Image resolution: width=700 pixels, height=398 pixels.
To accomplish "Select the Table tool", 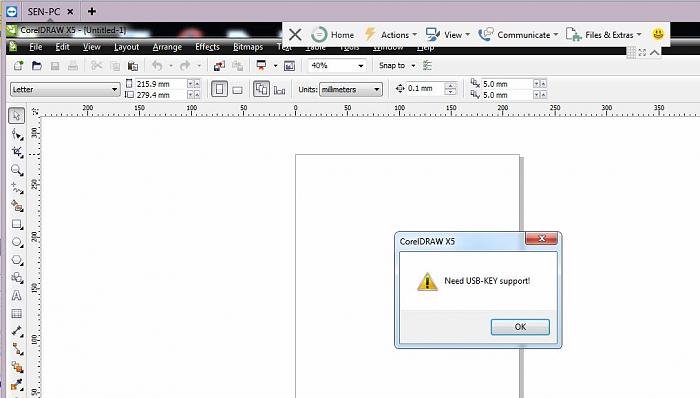I will [x=17, y=314].
